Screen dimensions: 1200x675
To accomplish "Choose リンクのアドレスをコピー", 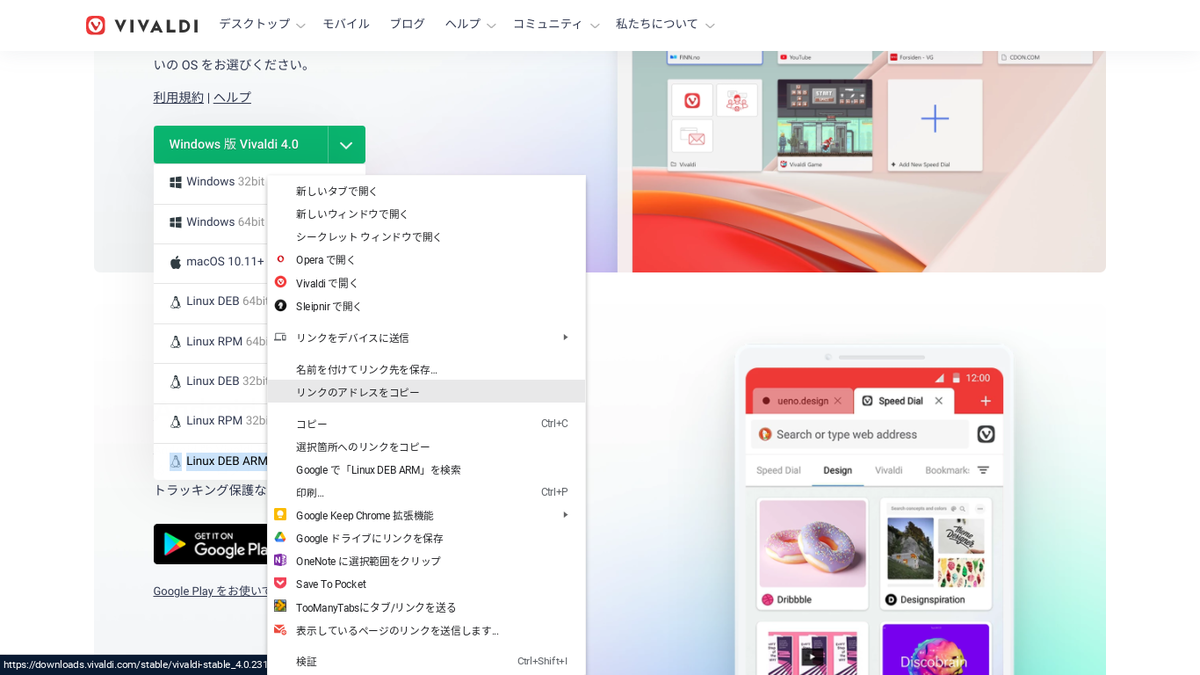I will point(427,392).
